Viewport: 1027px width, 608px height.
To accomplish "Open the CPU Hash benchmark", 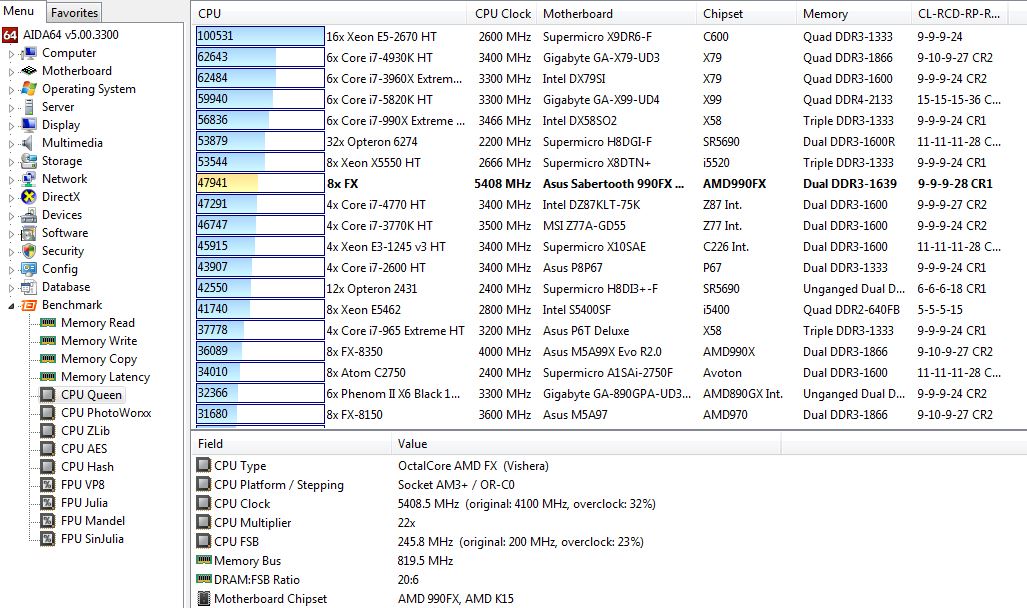I will click(87, 466).
